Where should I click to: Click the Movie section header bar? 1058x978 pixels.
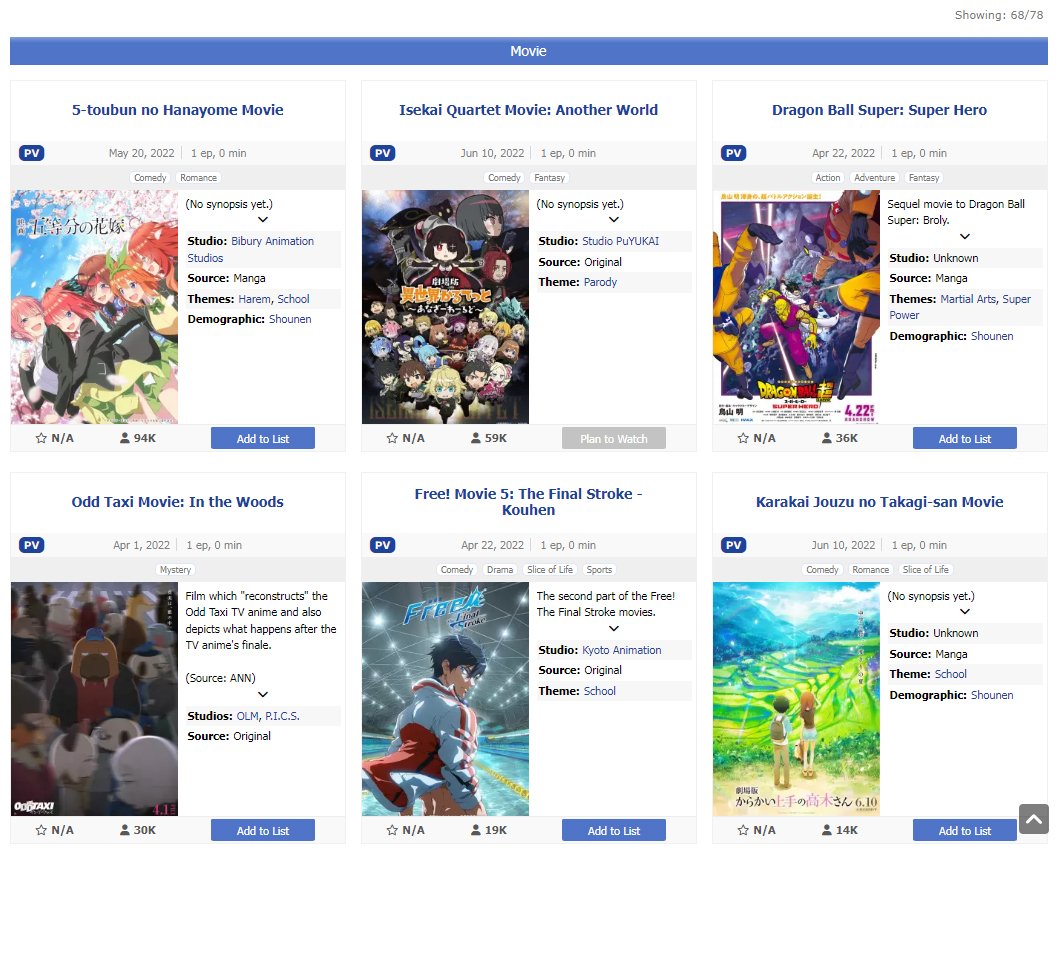pos(528,51)
